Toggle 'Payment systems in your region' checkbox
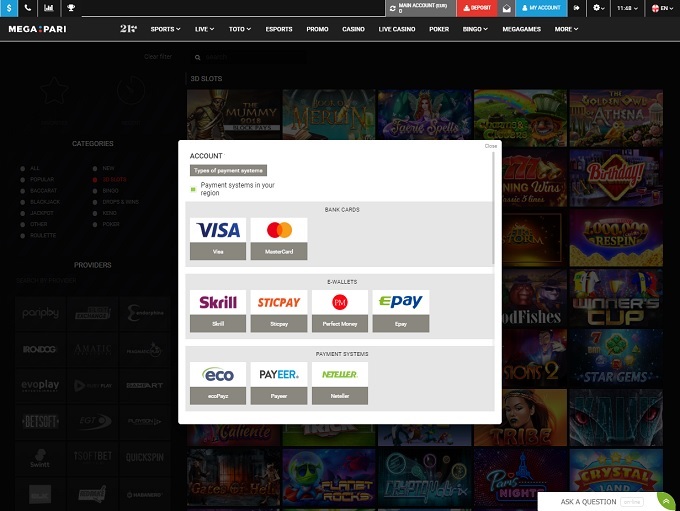 194,188
